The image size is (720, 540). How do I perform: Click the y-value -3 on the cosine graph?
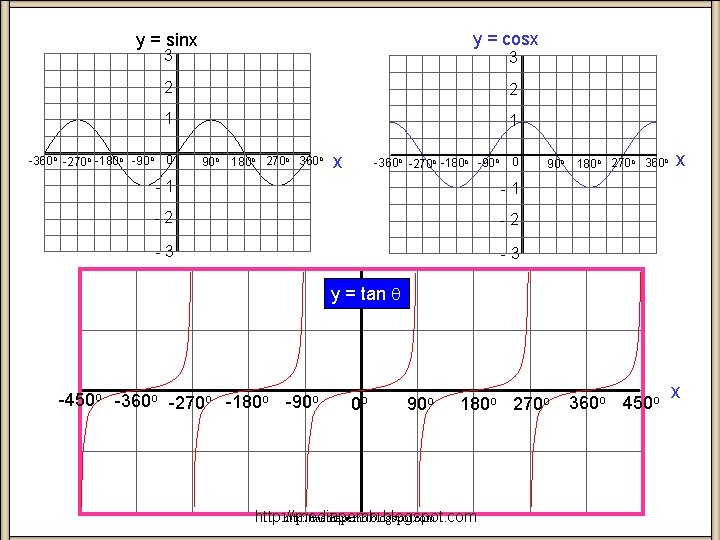pos(510,253)
